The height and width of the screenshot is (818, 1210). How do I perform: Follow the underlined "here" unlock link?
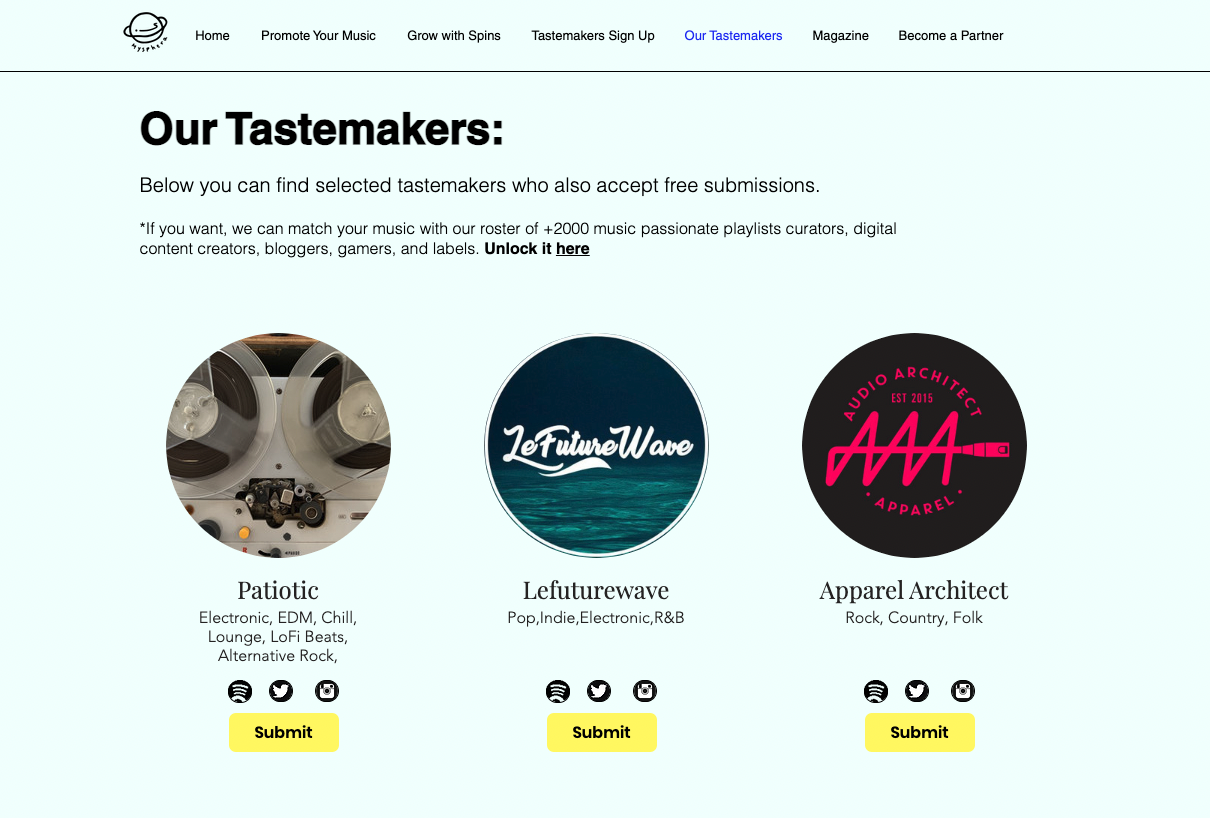(x=572, y=249)
